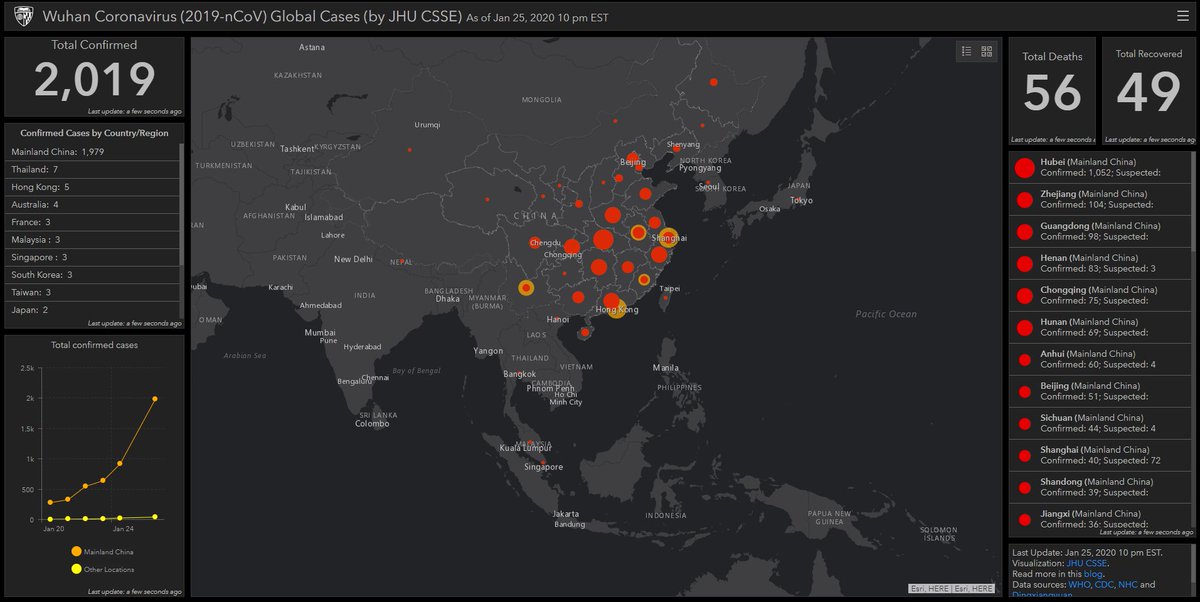Viewport: 1200px width, 602px height.
Task: Select 'Singapore : 3' in country list
Action: [93, 257]
